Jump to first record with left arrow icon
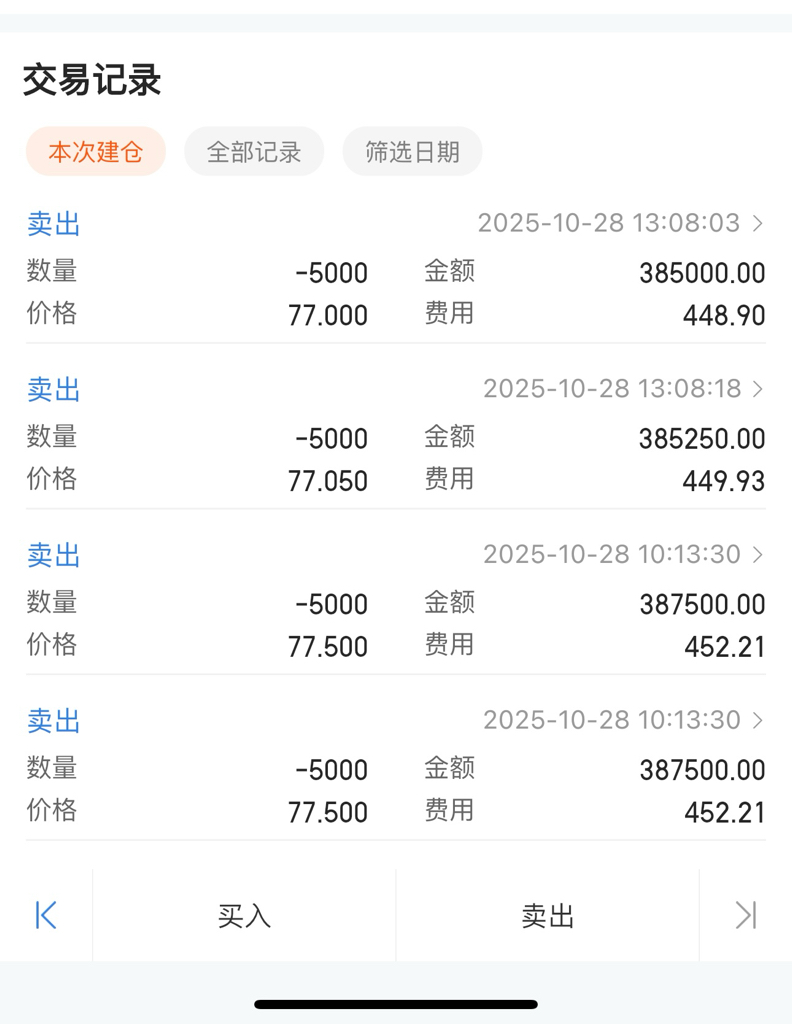The width and height of the screenshot is (792, 1024). pos(46,915)
